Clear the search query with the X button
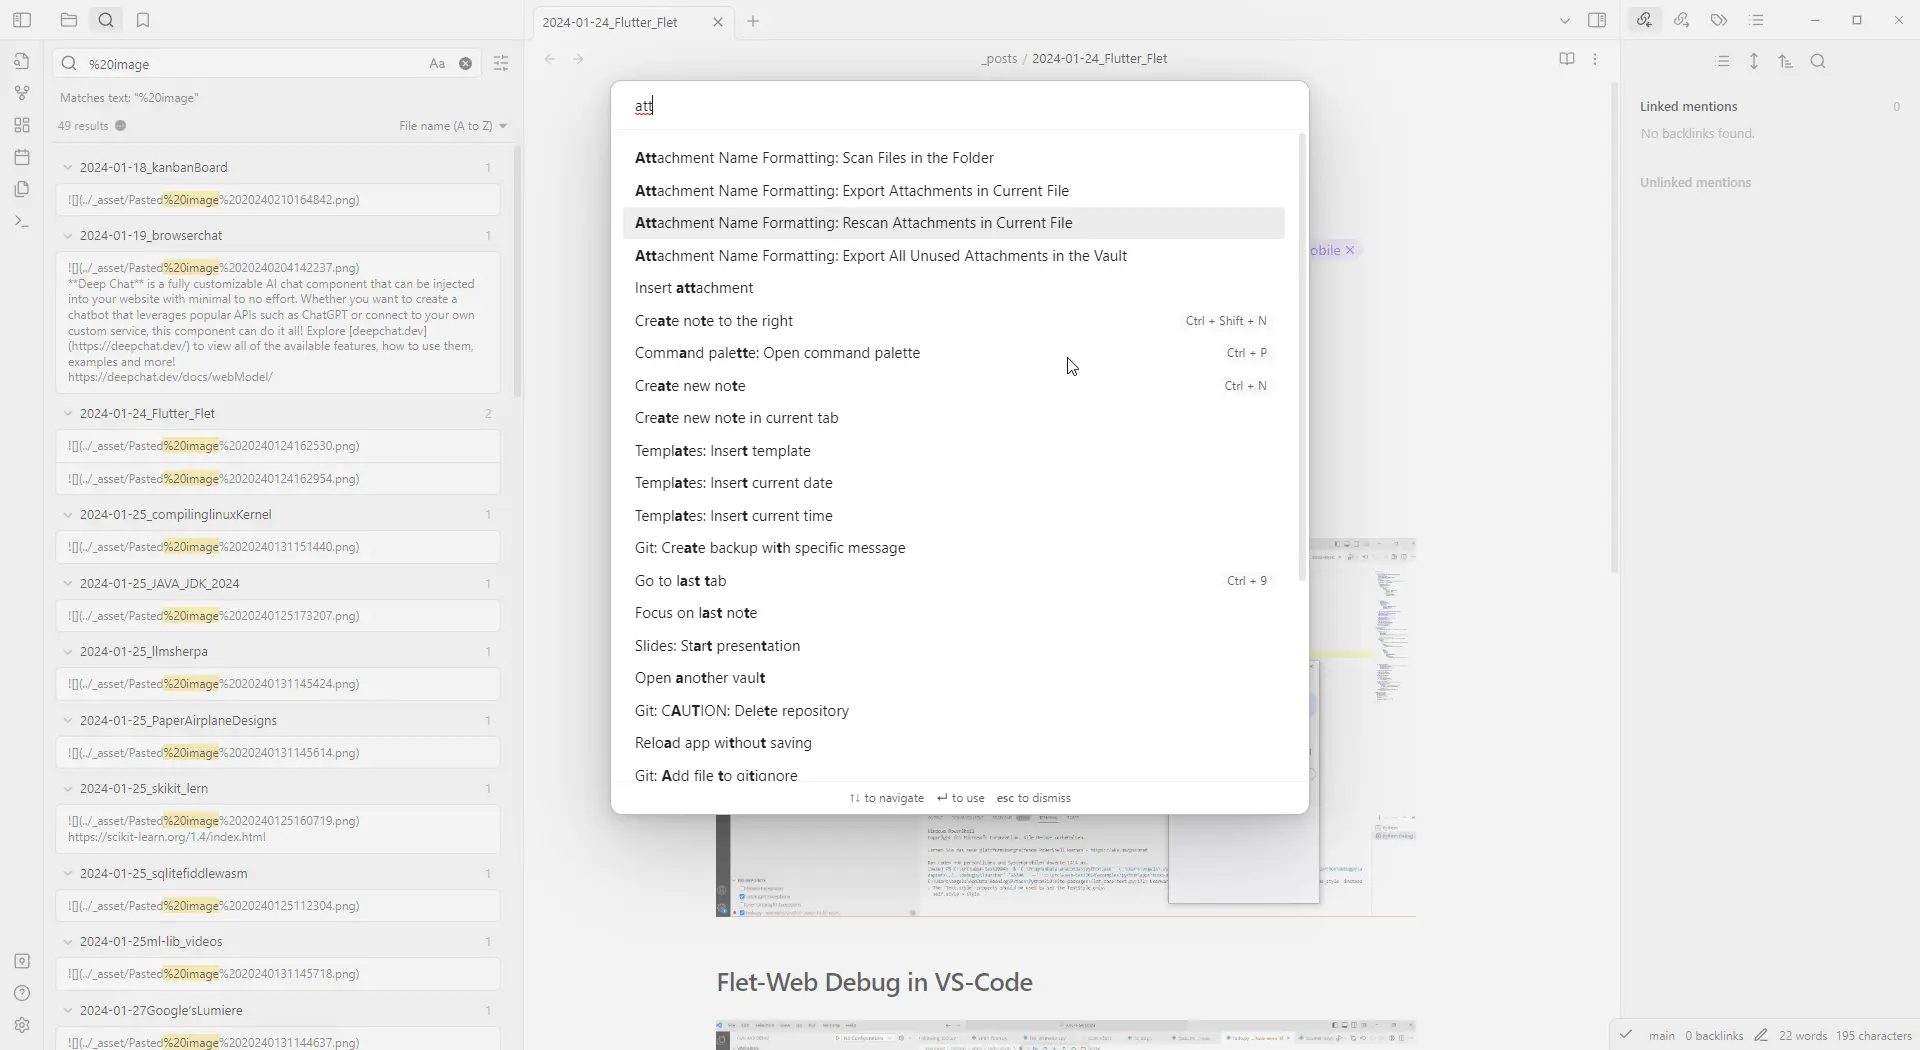This screenshot has height=1050, width=1920. point(466,63)
